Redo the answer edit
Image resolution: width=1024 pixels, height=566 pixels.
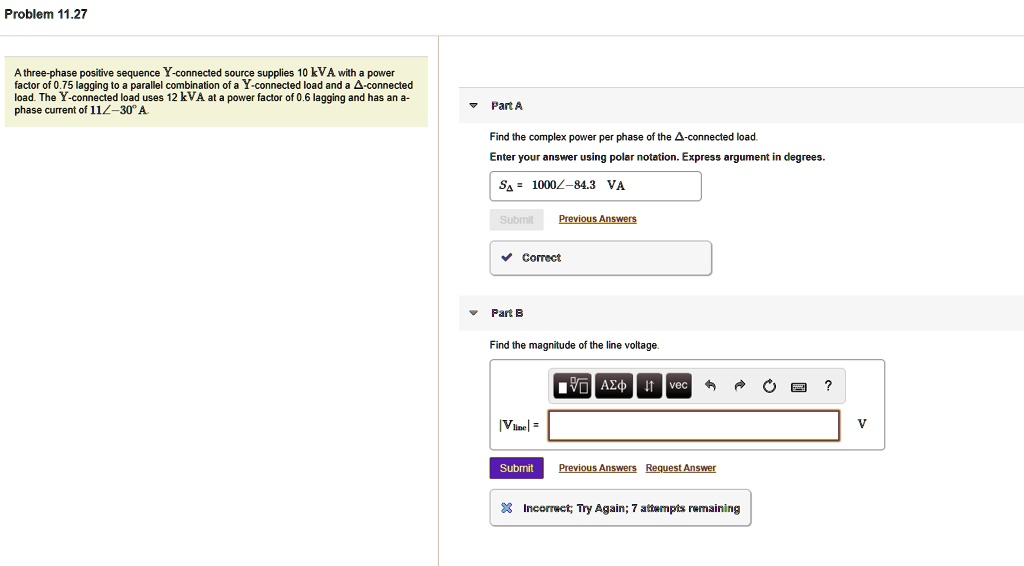coord(739,386)
